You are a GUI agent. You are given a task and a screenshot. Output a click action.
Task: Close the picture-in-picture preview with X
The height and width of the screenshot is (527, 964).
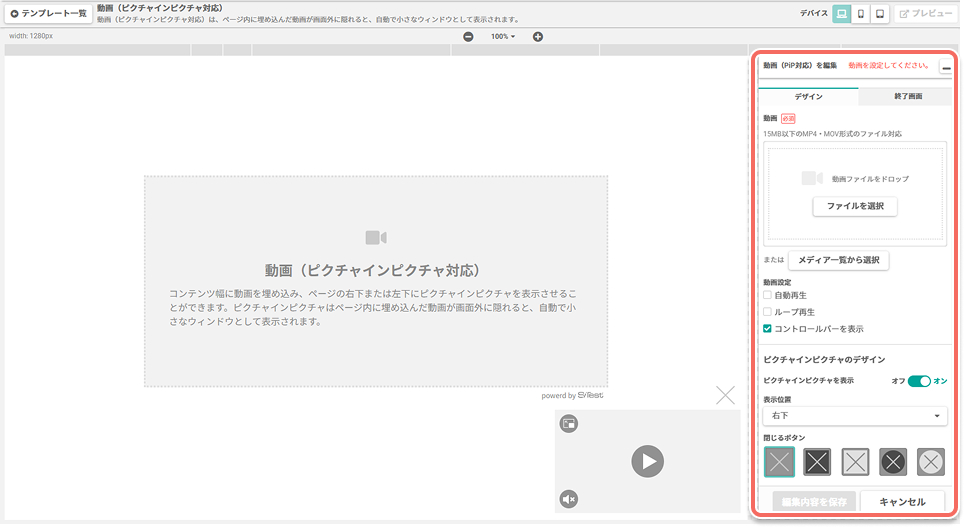(725, 395)
